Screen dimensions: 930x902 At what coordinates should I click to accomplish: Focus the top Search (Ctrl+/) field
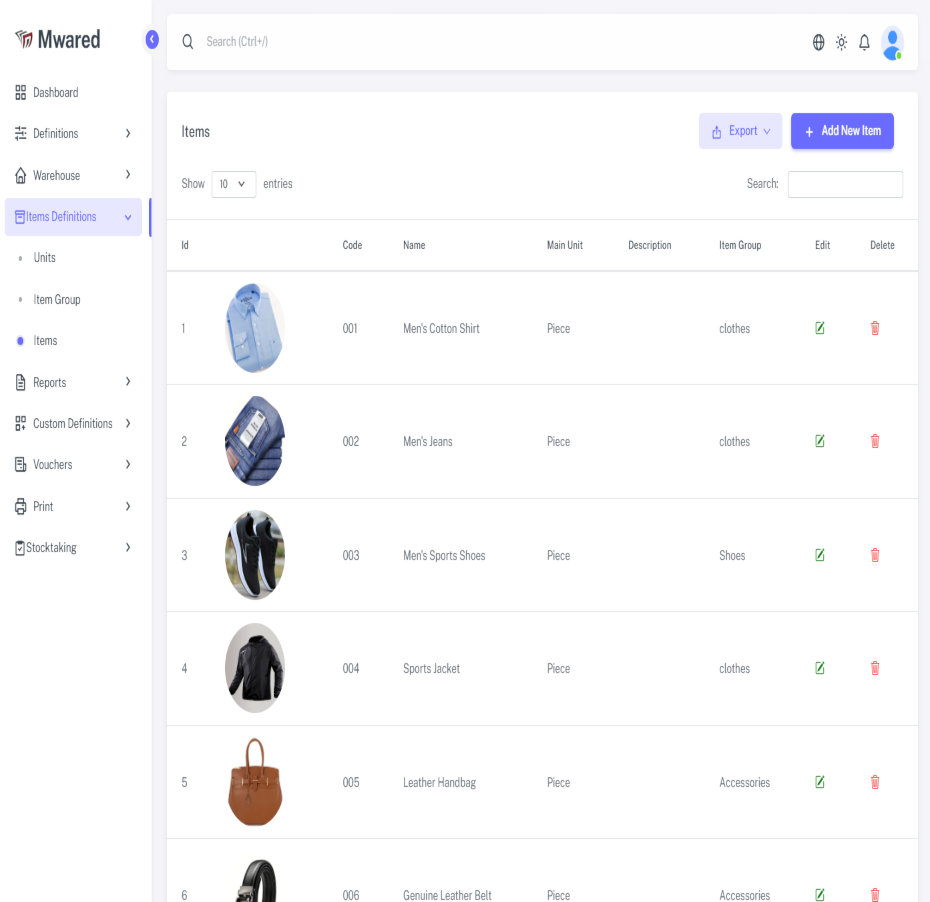tap(237, 42)
